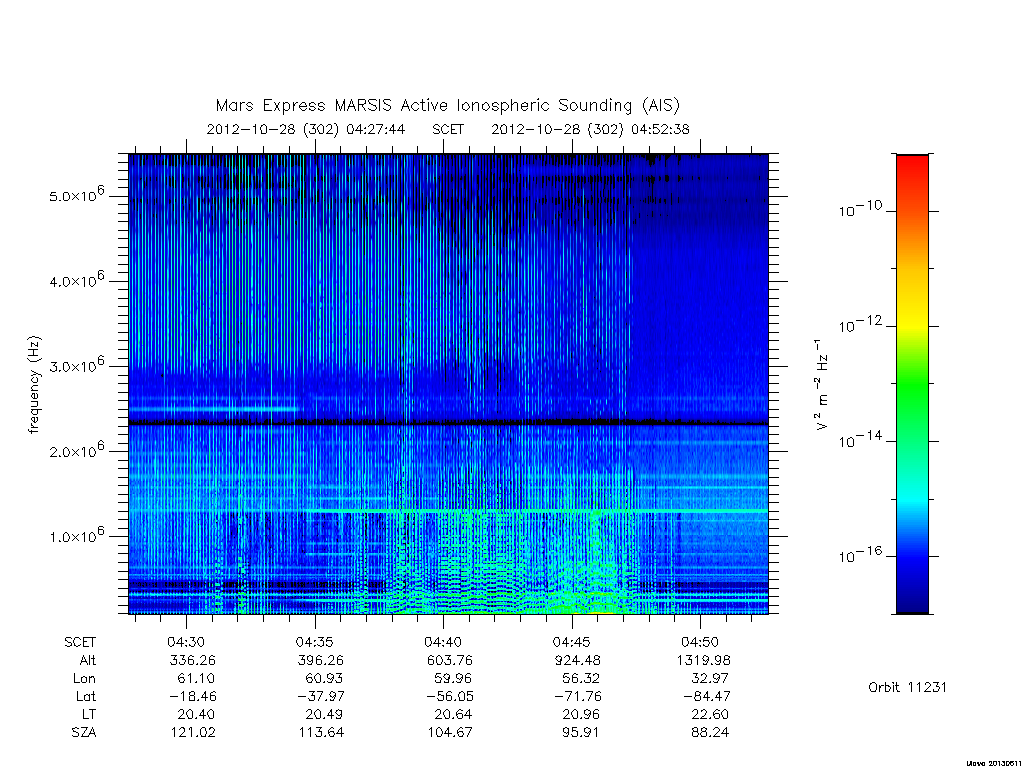Click local time value '20.49'
Viewport: 1024px width, 768px height.
coord(324,714)
